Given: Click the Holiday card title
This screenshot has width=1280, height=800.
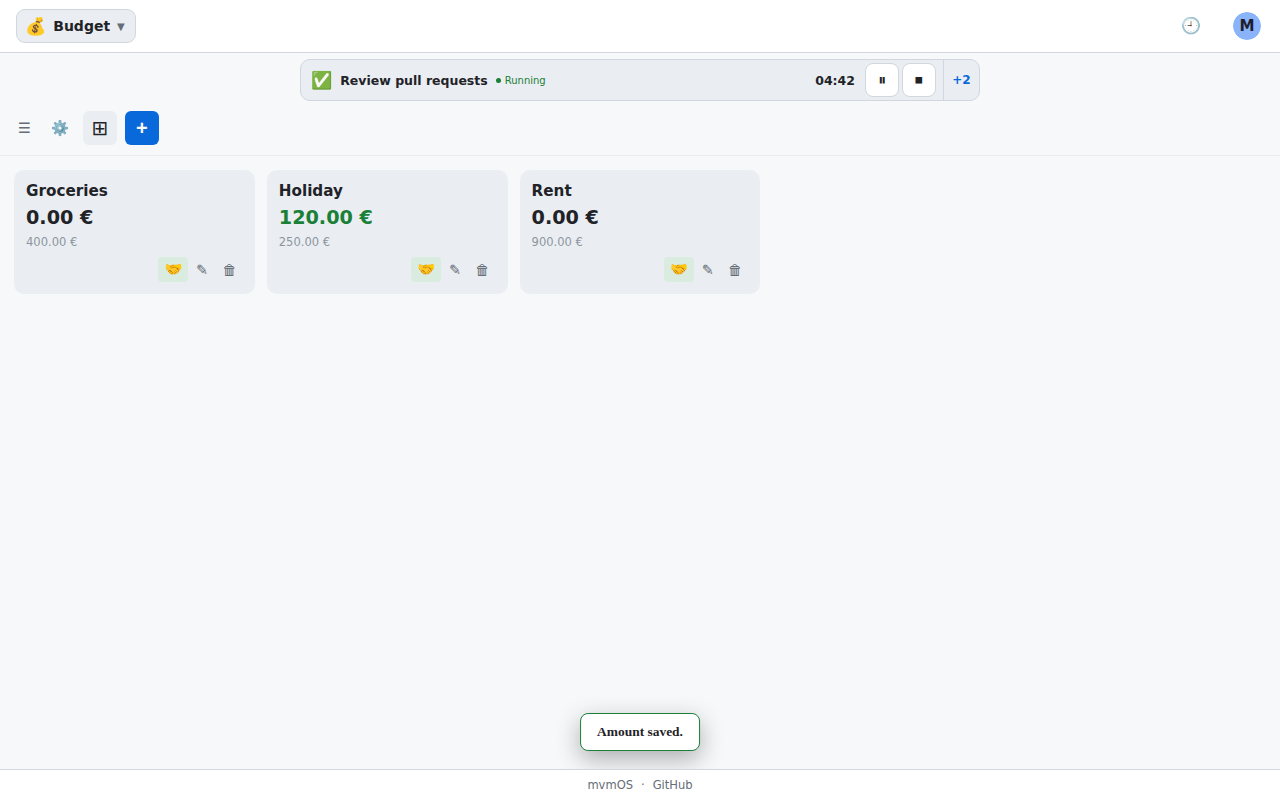Looking at the screenshot, I should click(311, 190).
